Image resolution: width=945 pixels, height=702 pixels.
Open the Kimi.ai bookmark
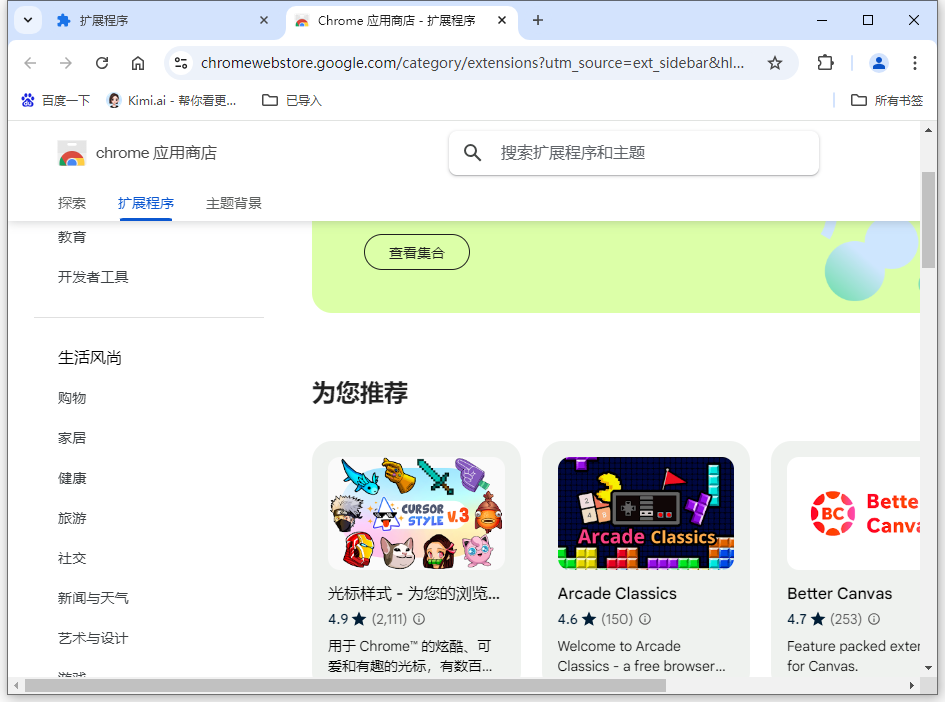click(x=171, y=101)
